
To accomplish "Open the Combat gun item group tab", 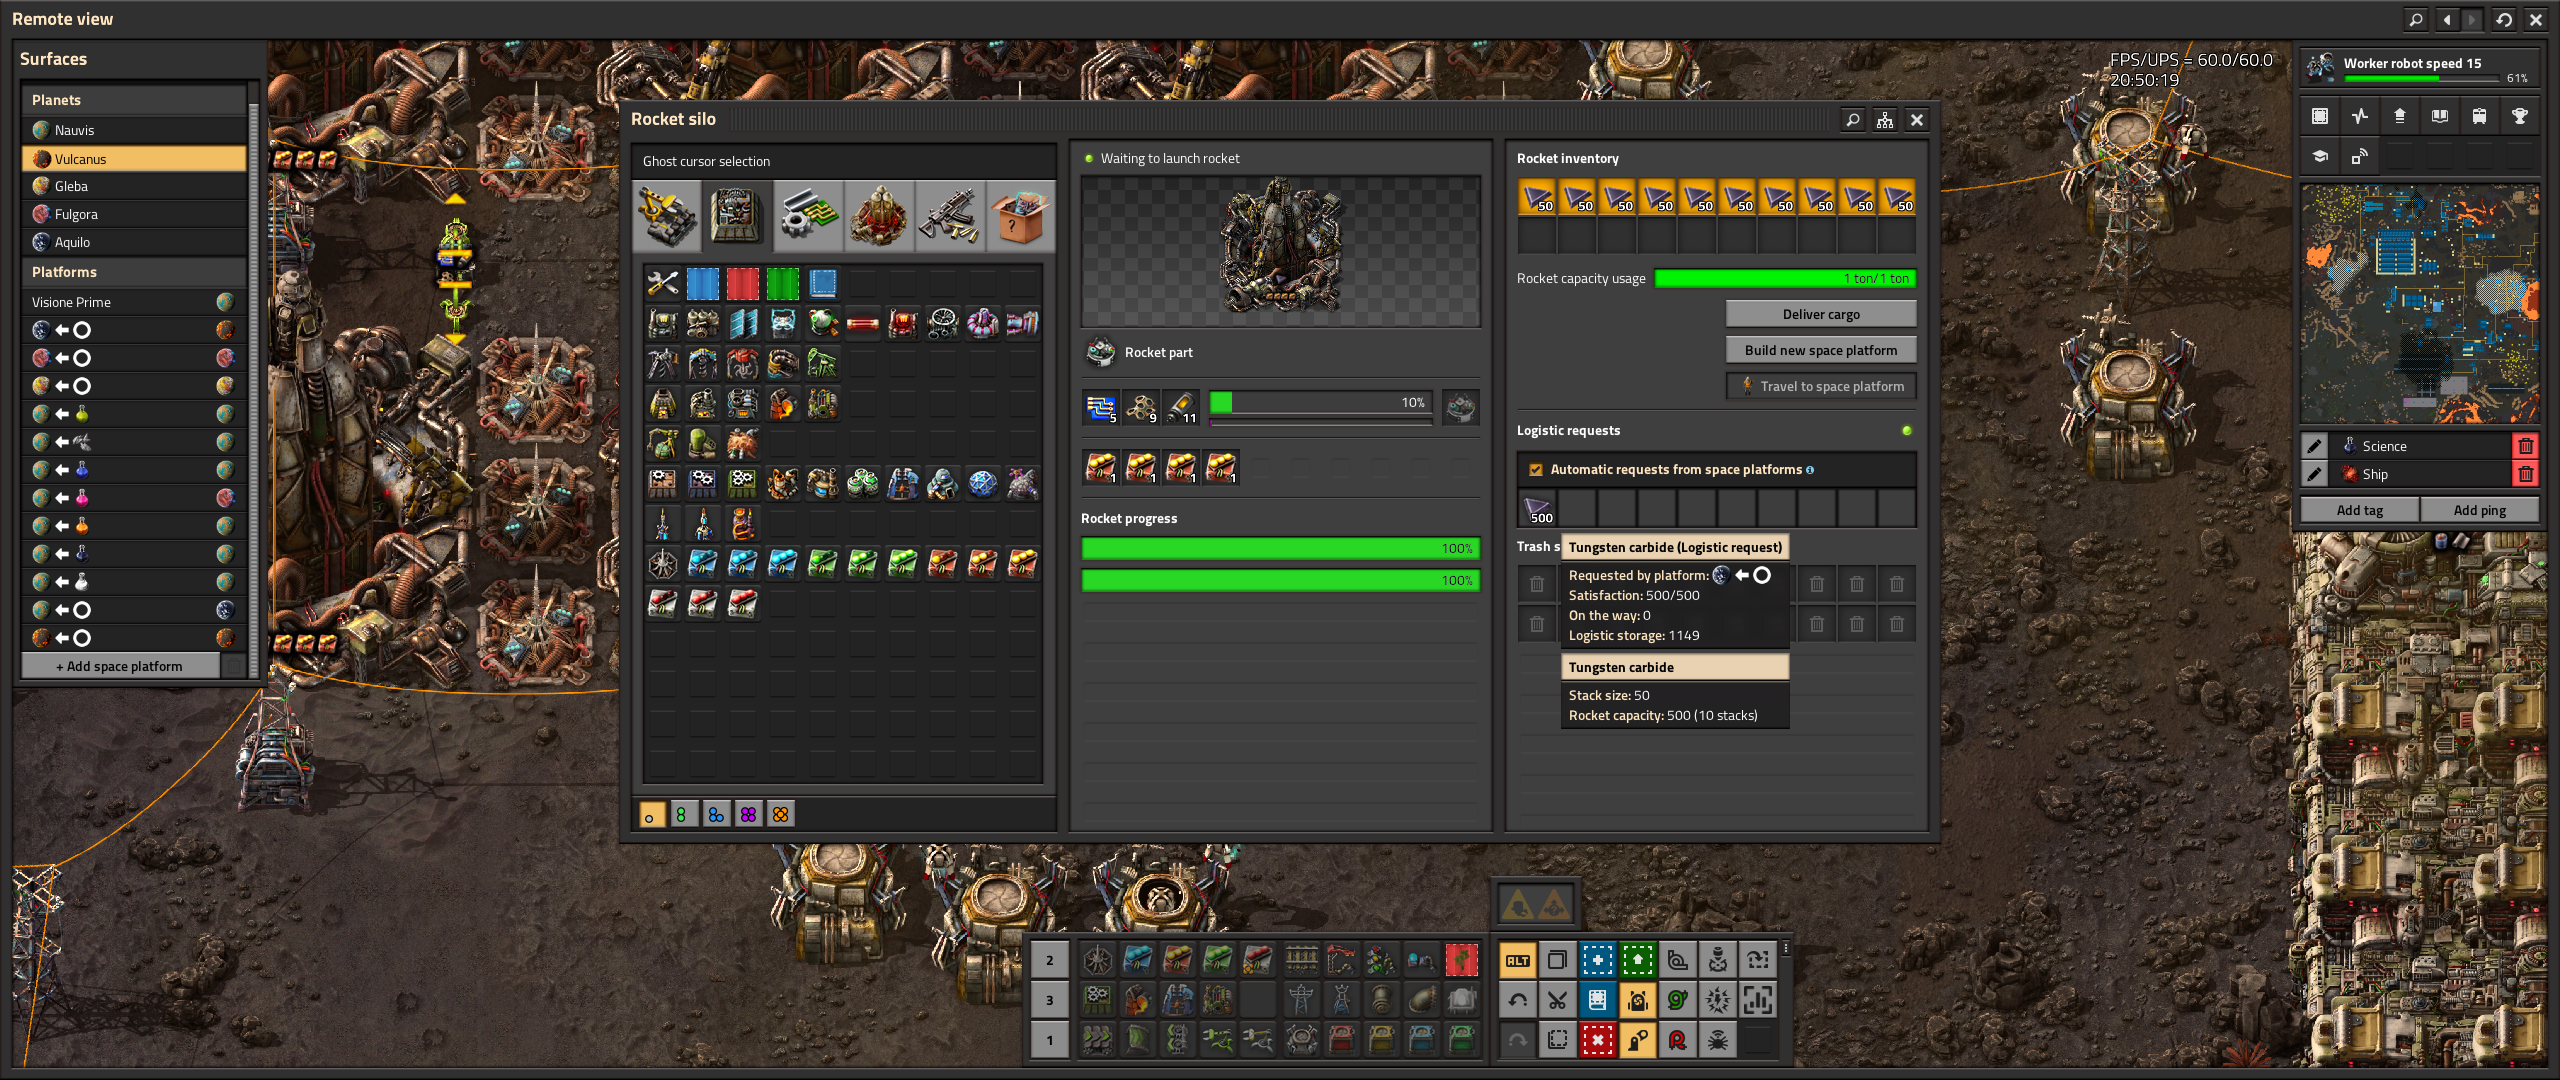I will click(950, 216).
